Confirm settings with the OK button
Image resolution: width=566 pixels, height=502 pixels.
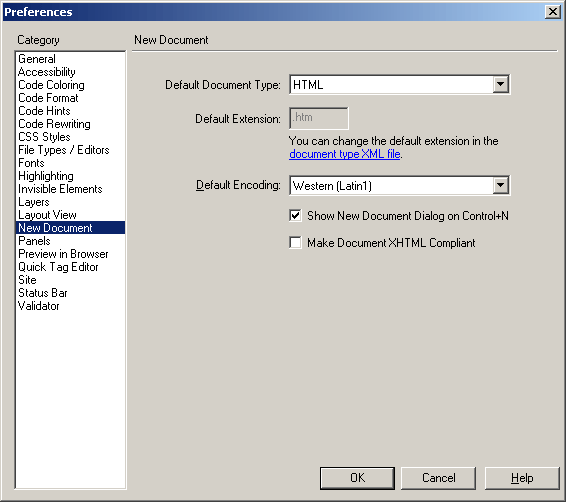click(x=357, y=478)
